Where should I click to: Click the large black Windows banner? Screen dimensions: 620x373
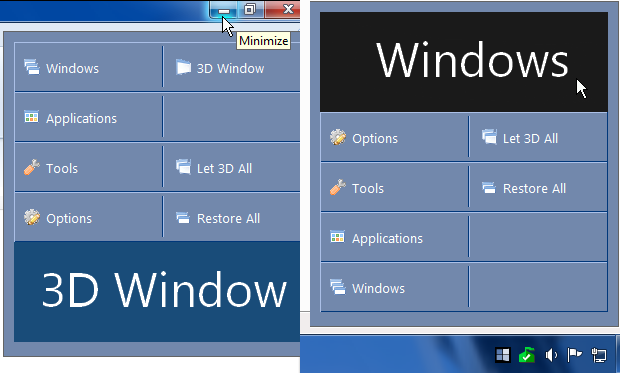(x=464, y=62)
